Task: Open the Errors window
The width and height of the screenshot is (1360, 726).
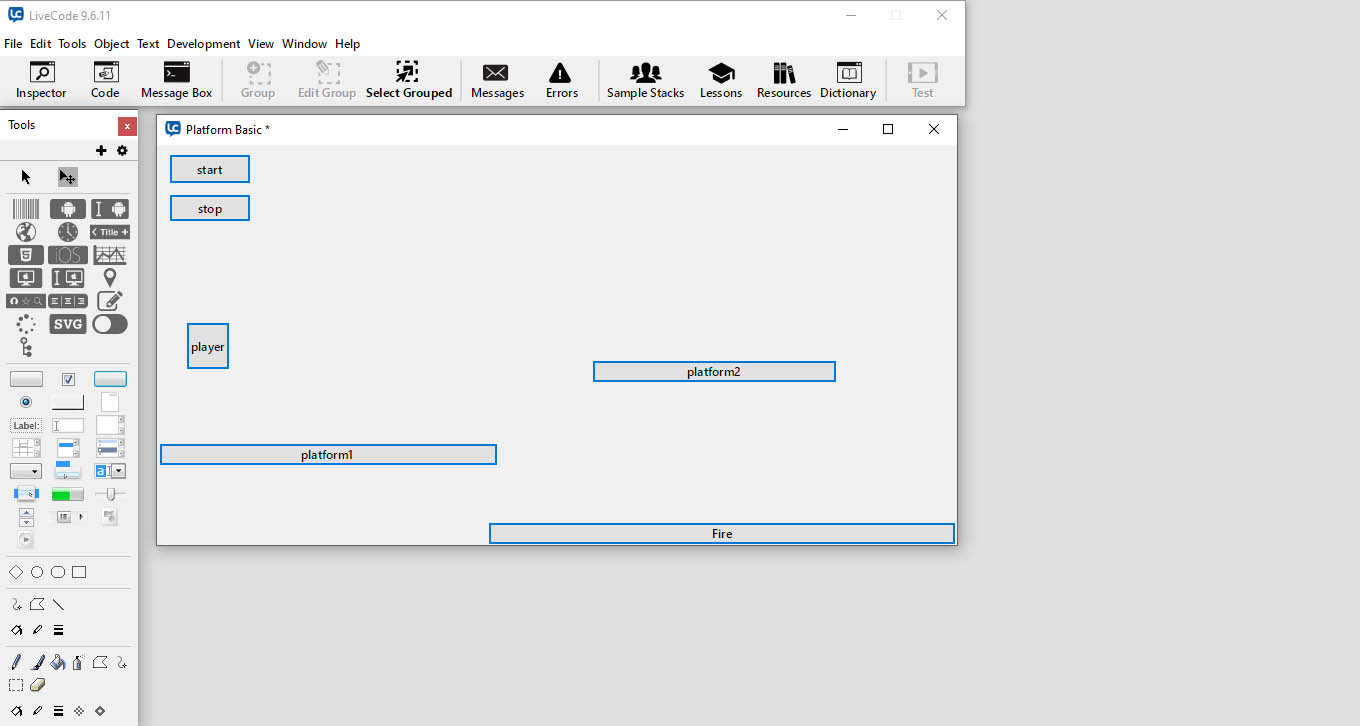Action: coord(561,80)
